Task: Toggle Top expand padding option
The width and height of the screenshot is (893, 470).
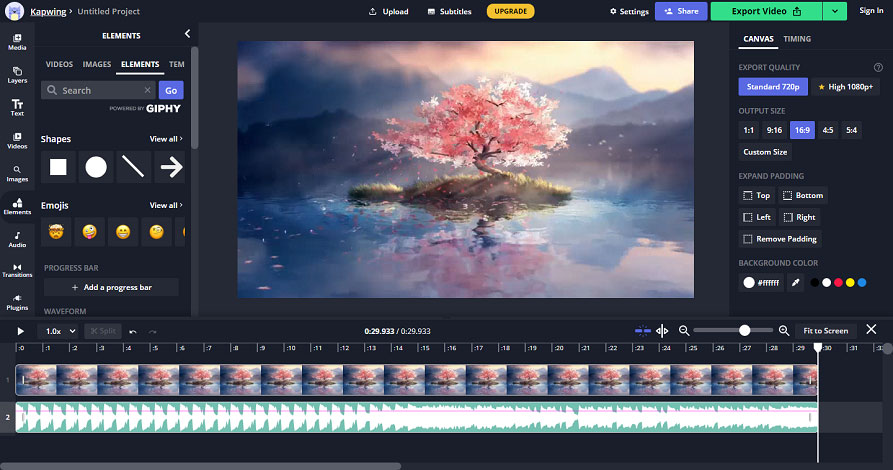Action: click(x=756, y=195)
